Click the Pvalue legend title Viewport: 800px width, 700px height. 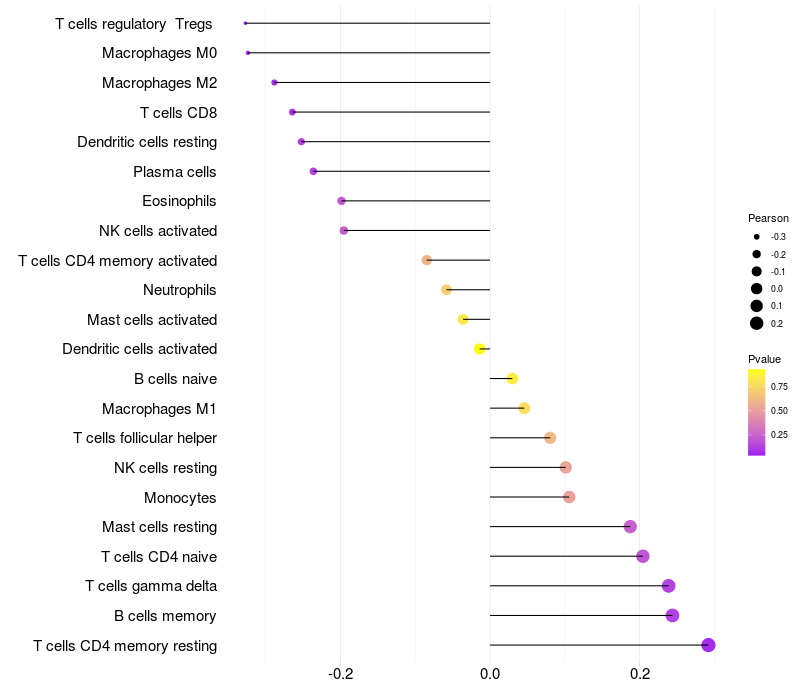[764, 359]
